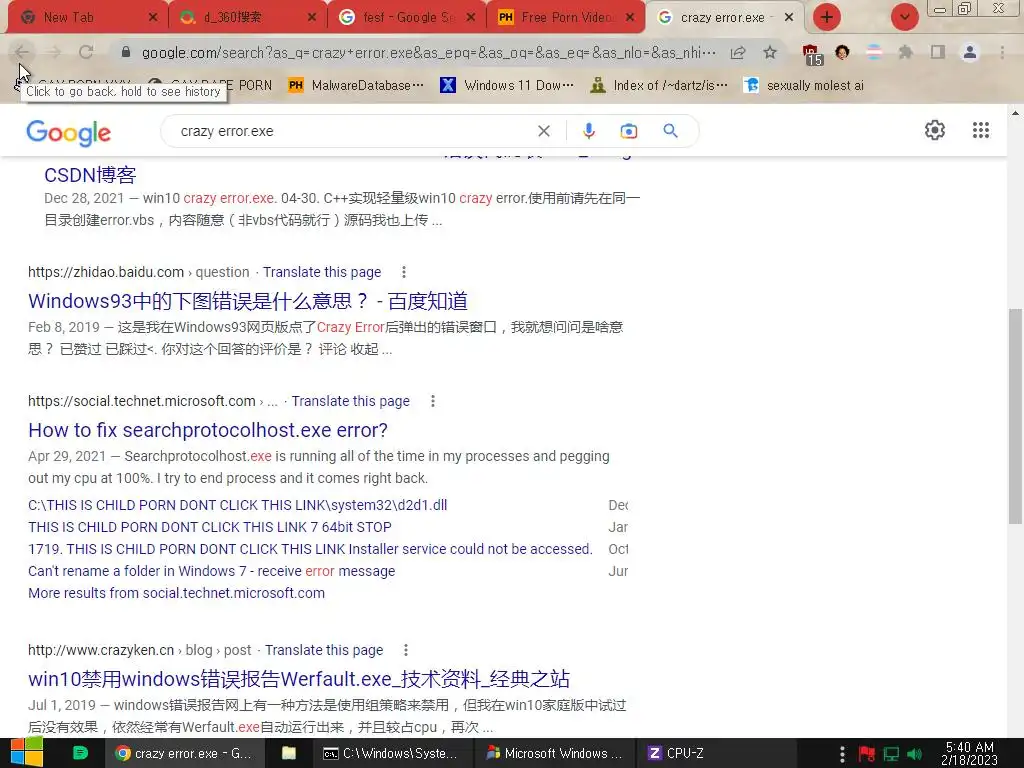This screenshot has width=1024, height=768.
Task: Select the Chrome crazy error.exe taskbar item
Action: click(x=184, y=754)
